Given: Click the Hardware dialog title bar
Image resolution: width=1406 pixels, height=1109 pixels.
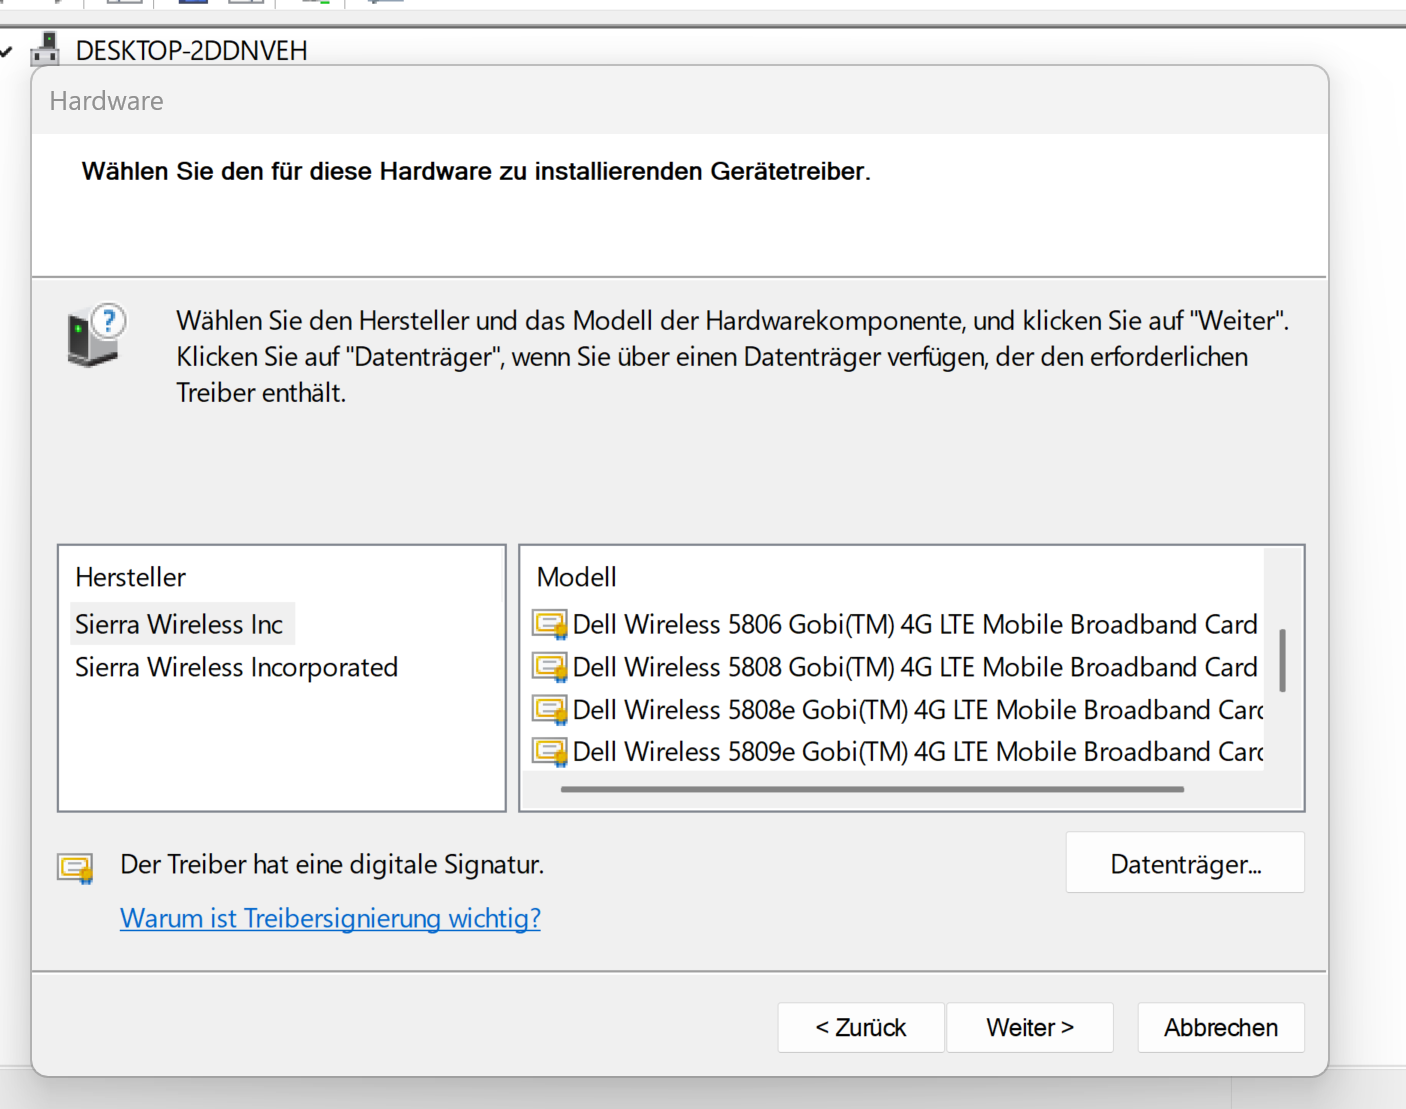Looking at the screenshot, I should pyautogui.click(x=680, y=101).
